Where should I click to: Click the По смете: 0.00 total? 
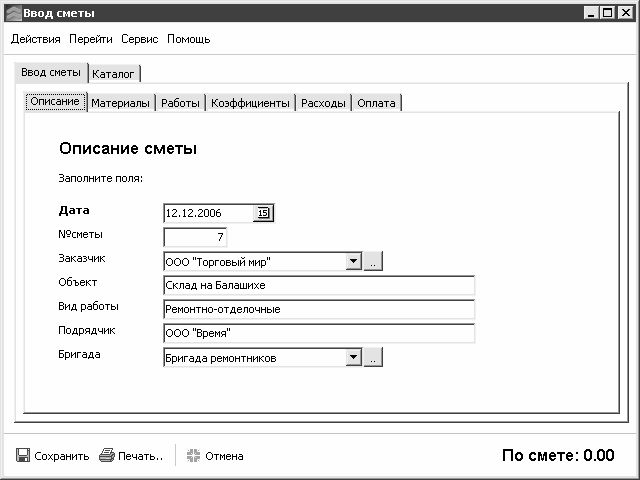(558, 455)
